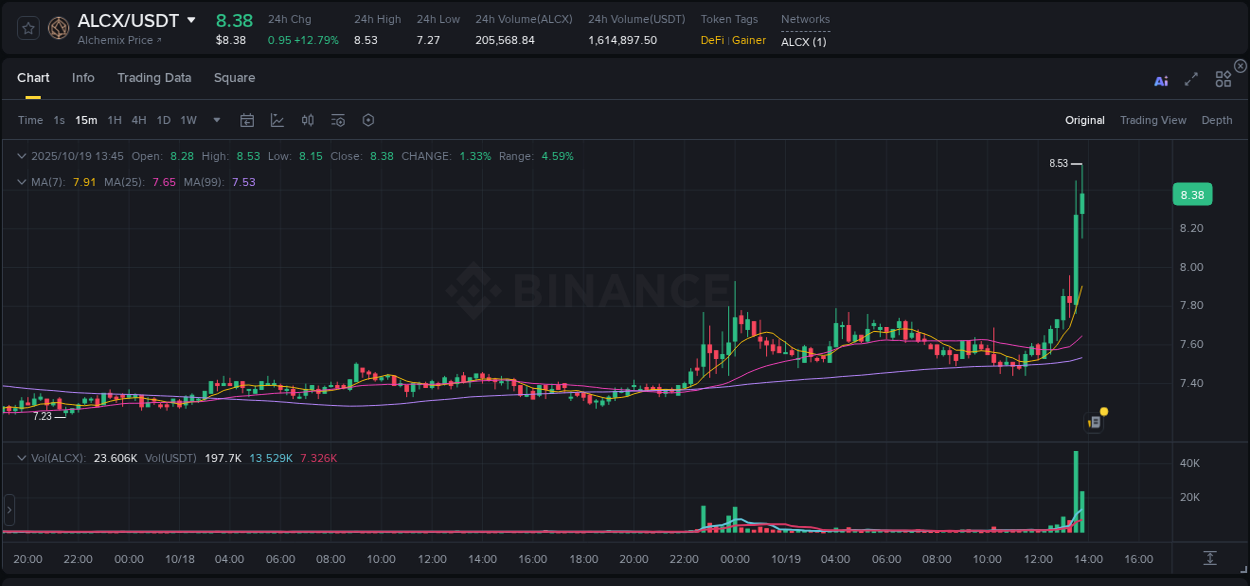The height and width of the screenshot is (586, 1250).
Task: Open the date range picker calendar icon
Action: tap(247, 120)
